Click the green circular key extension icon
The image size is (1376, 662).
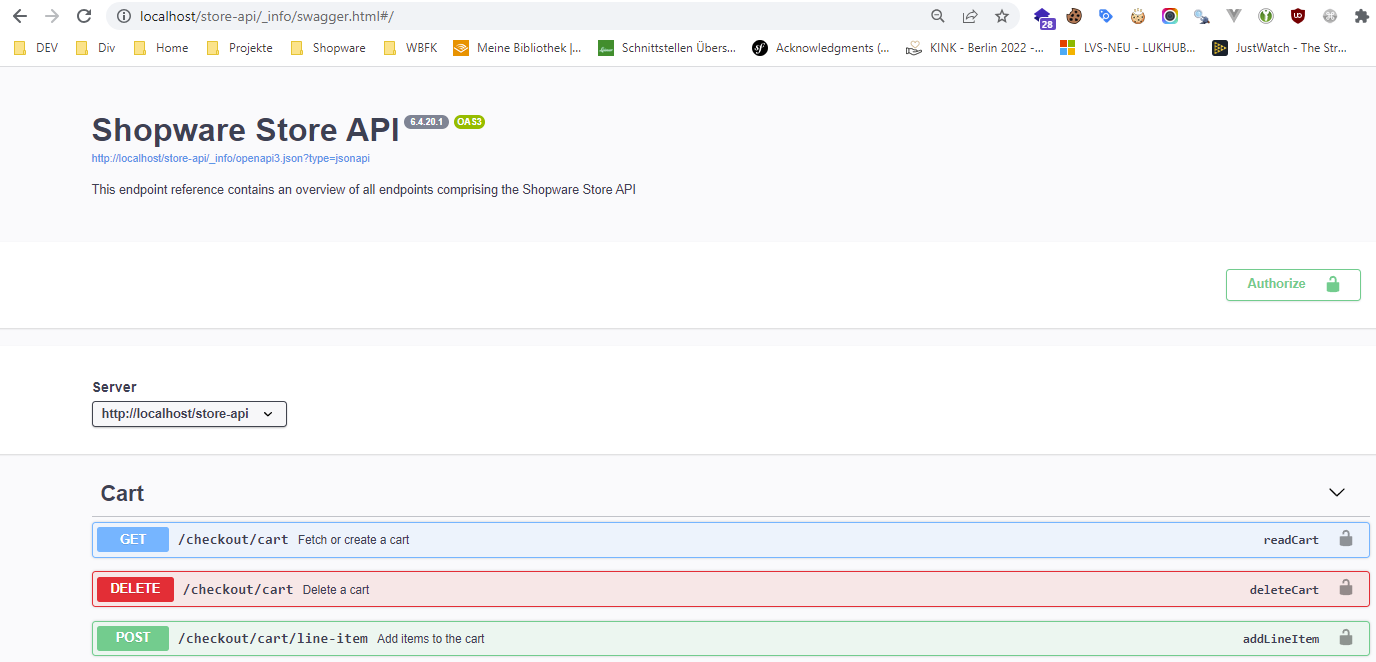click(1266, 16)
